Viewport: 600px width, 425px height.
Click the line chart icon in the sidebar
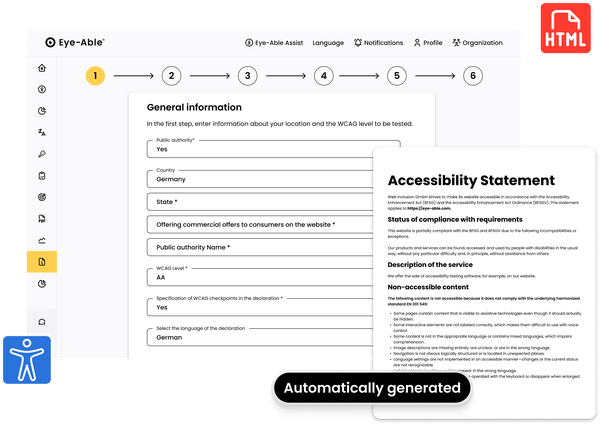pos(42,240)
